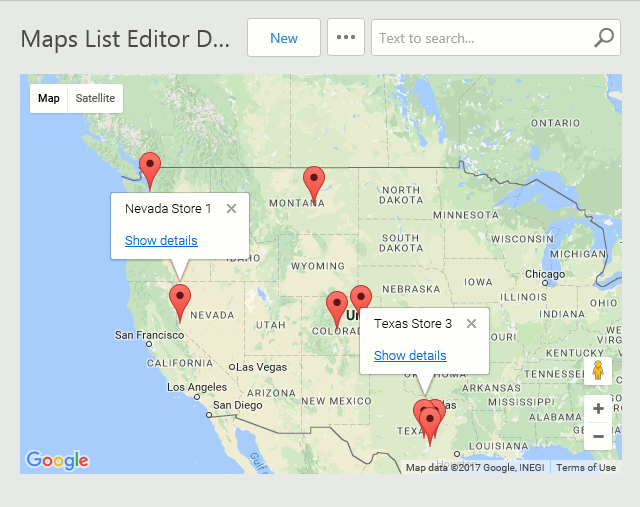Click the Maps List Editor title text

(x=125, y=39)
